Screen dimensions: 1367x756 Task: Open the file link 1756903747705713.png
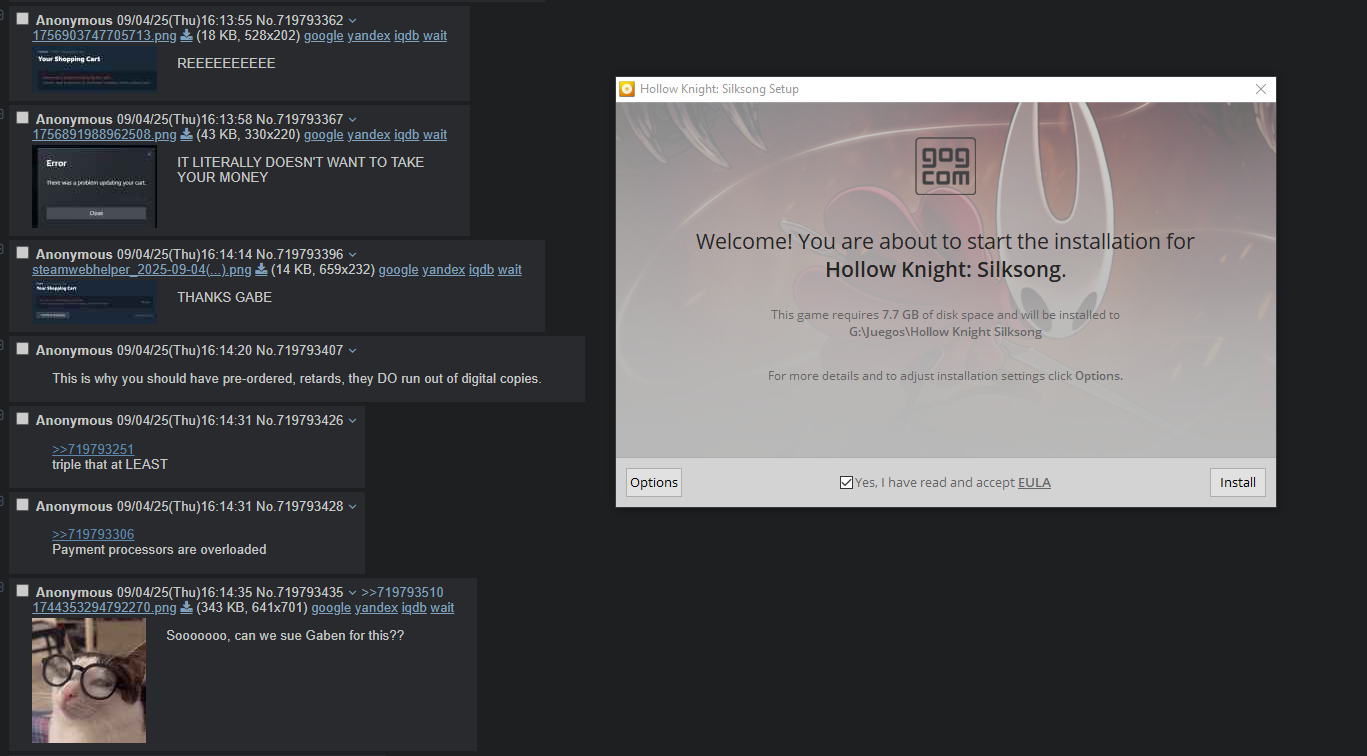[x=104, y=36]
